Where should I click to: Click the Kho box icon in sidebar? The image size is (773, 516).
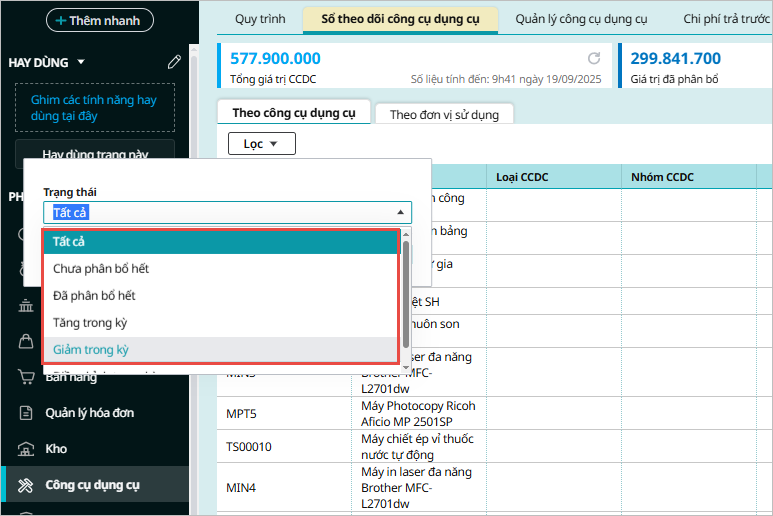coord(25,449)
